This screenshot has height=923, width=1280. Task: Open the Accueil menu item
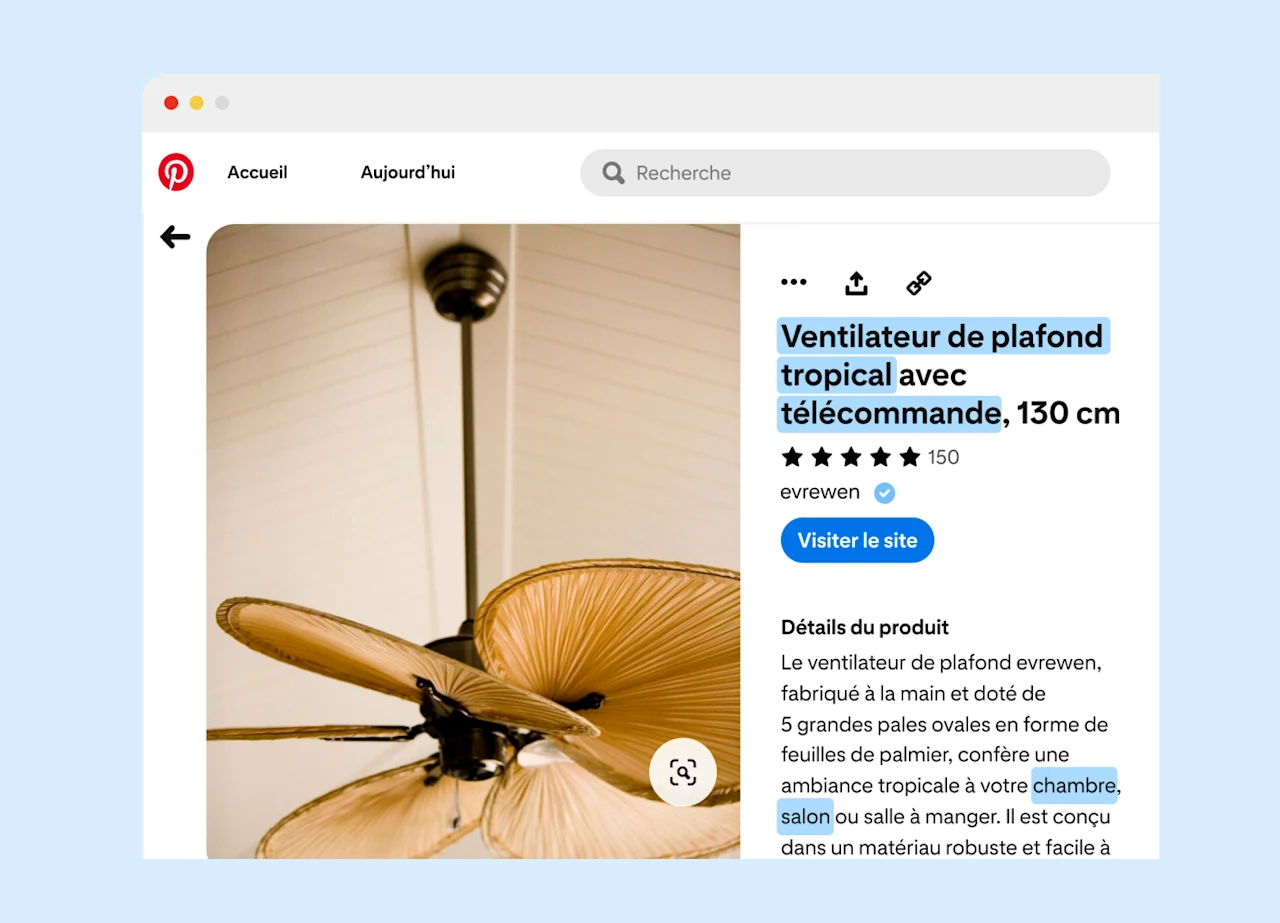[257, 172]
